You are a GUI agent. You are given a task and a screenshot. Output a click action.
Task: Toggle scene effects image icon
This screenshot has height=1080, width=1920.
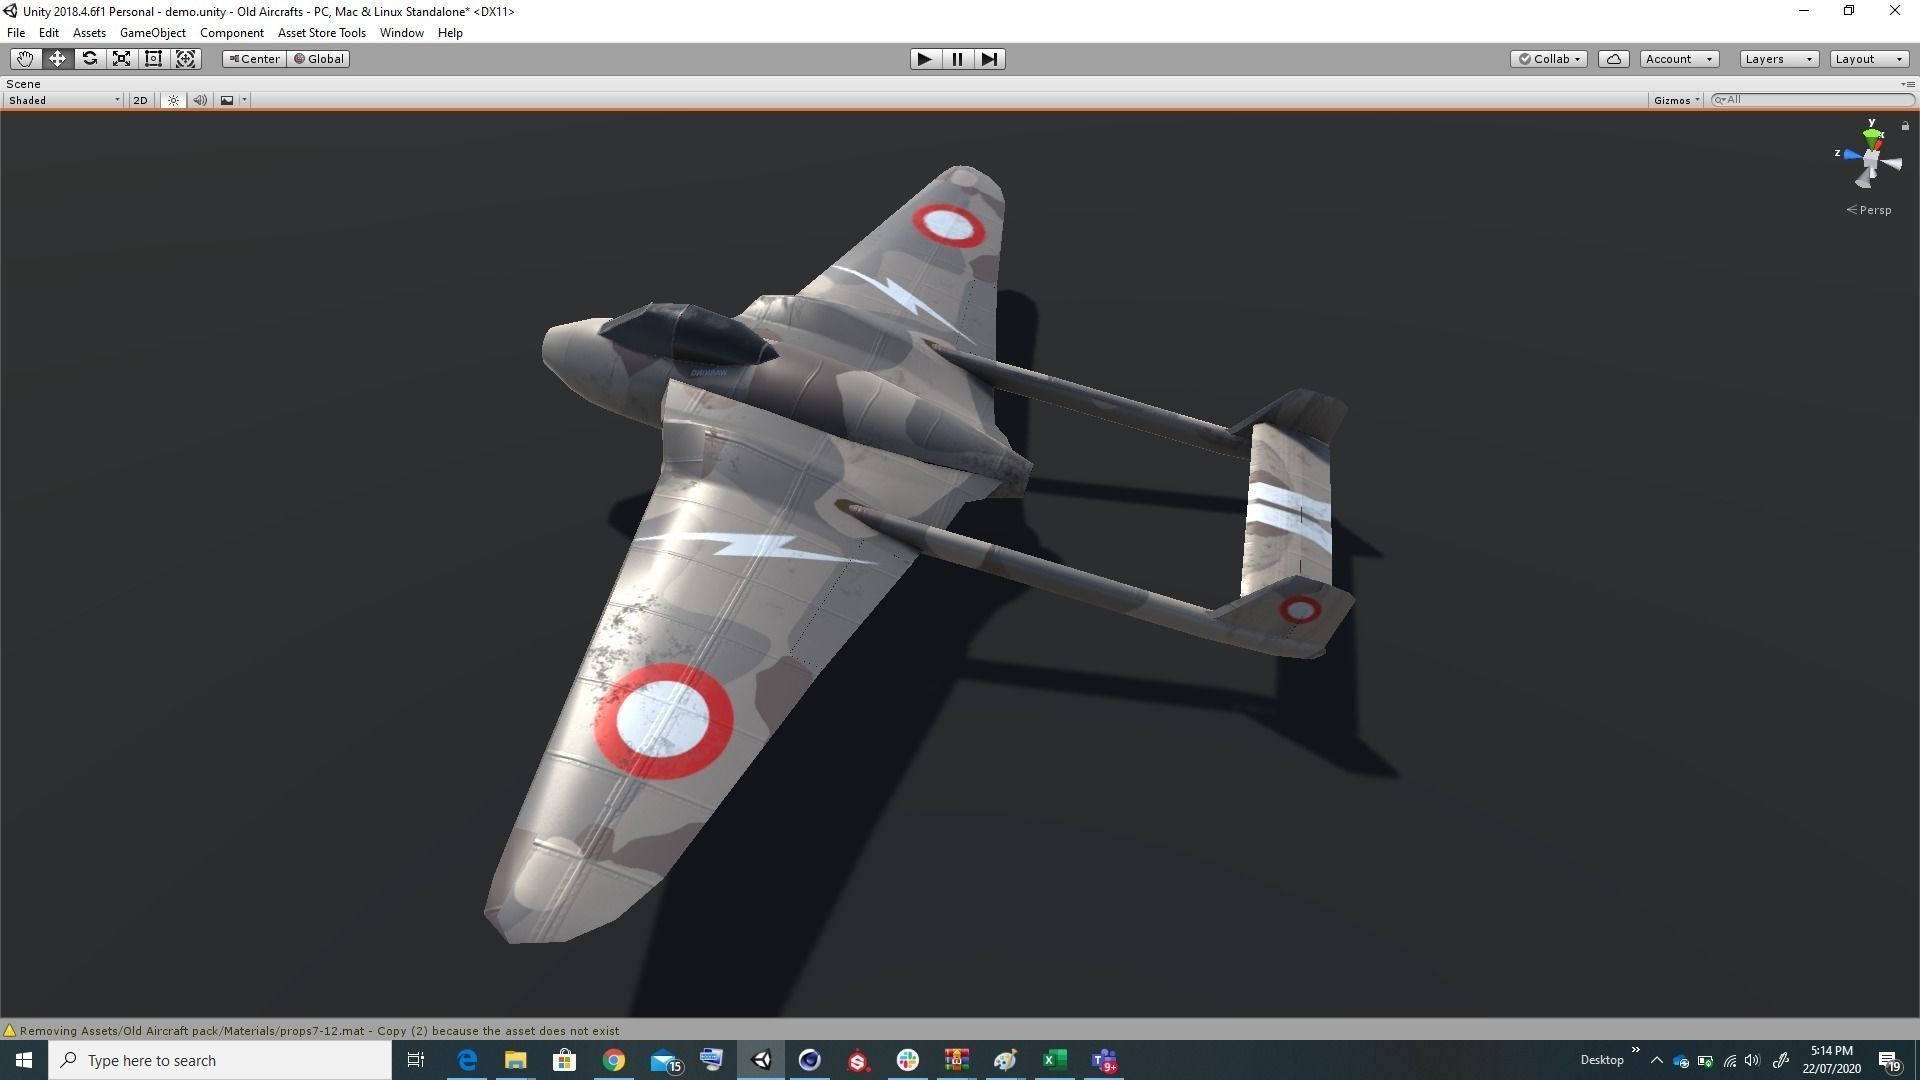tap(227, 100)
